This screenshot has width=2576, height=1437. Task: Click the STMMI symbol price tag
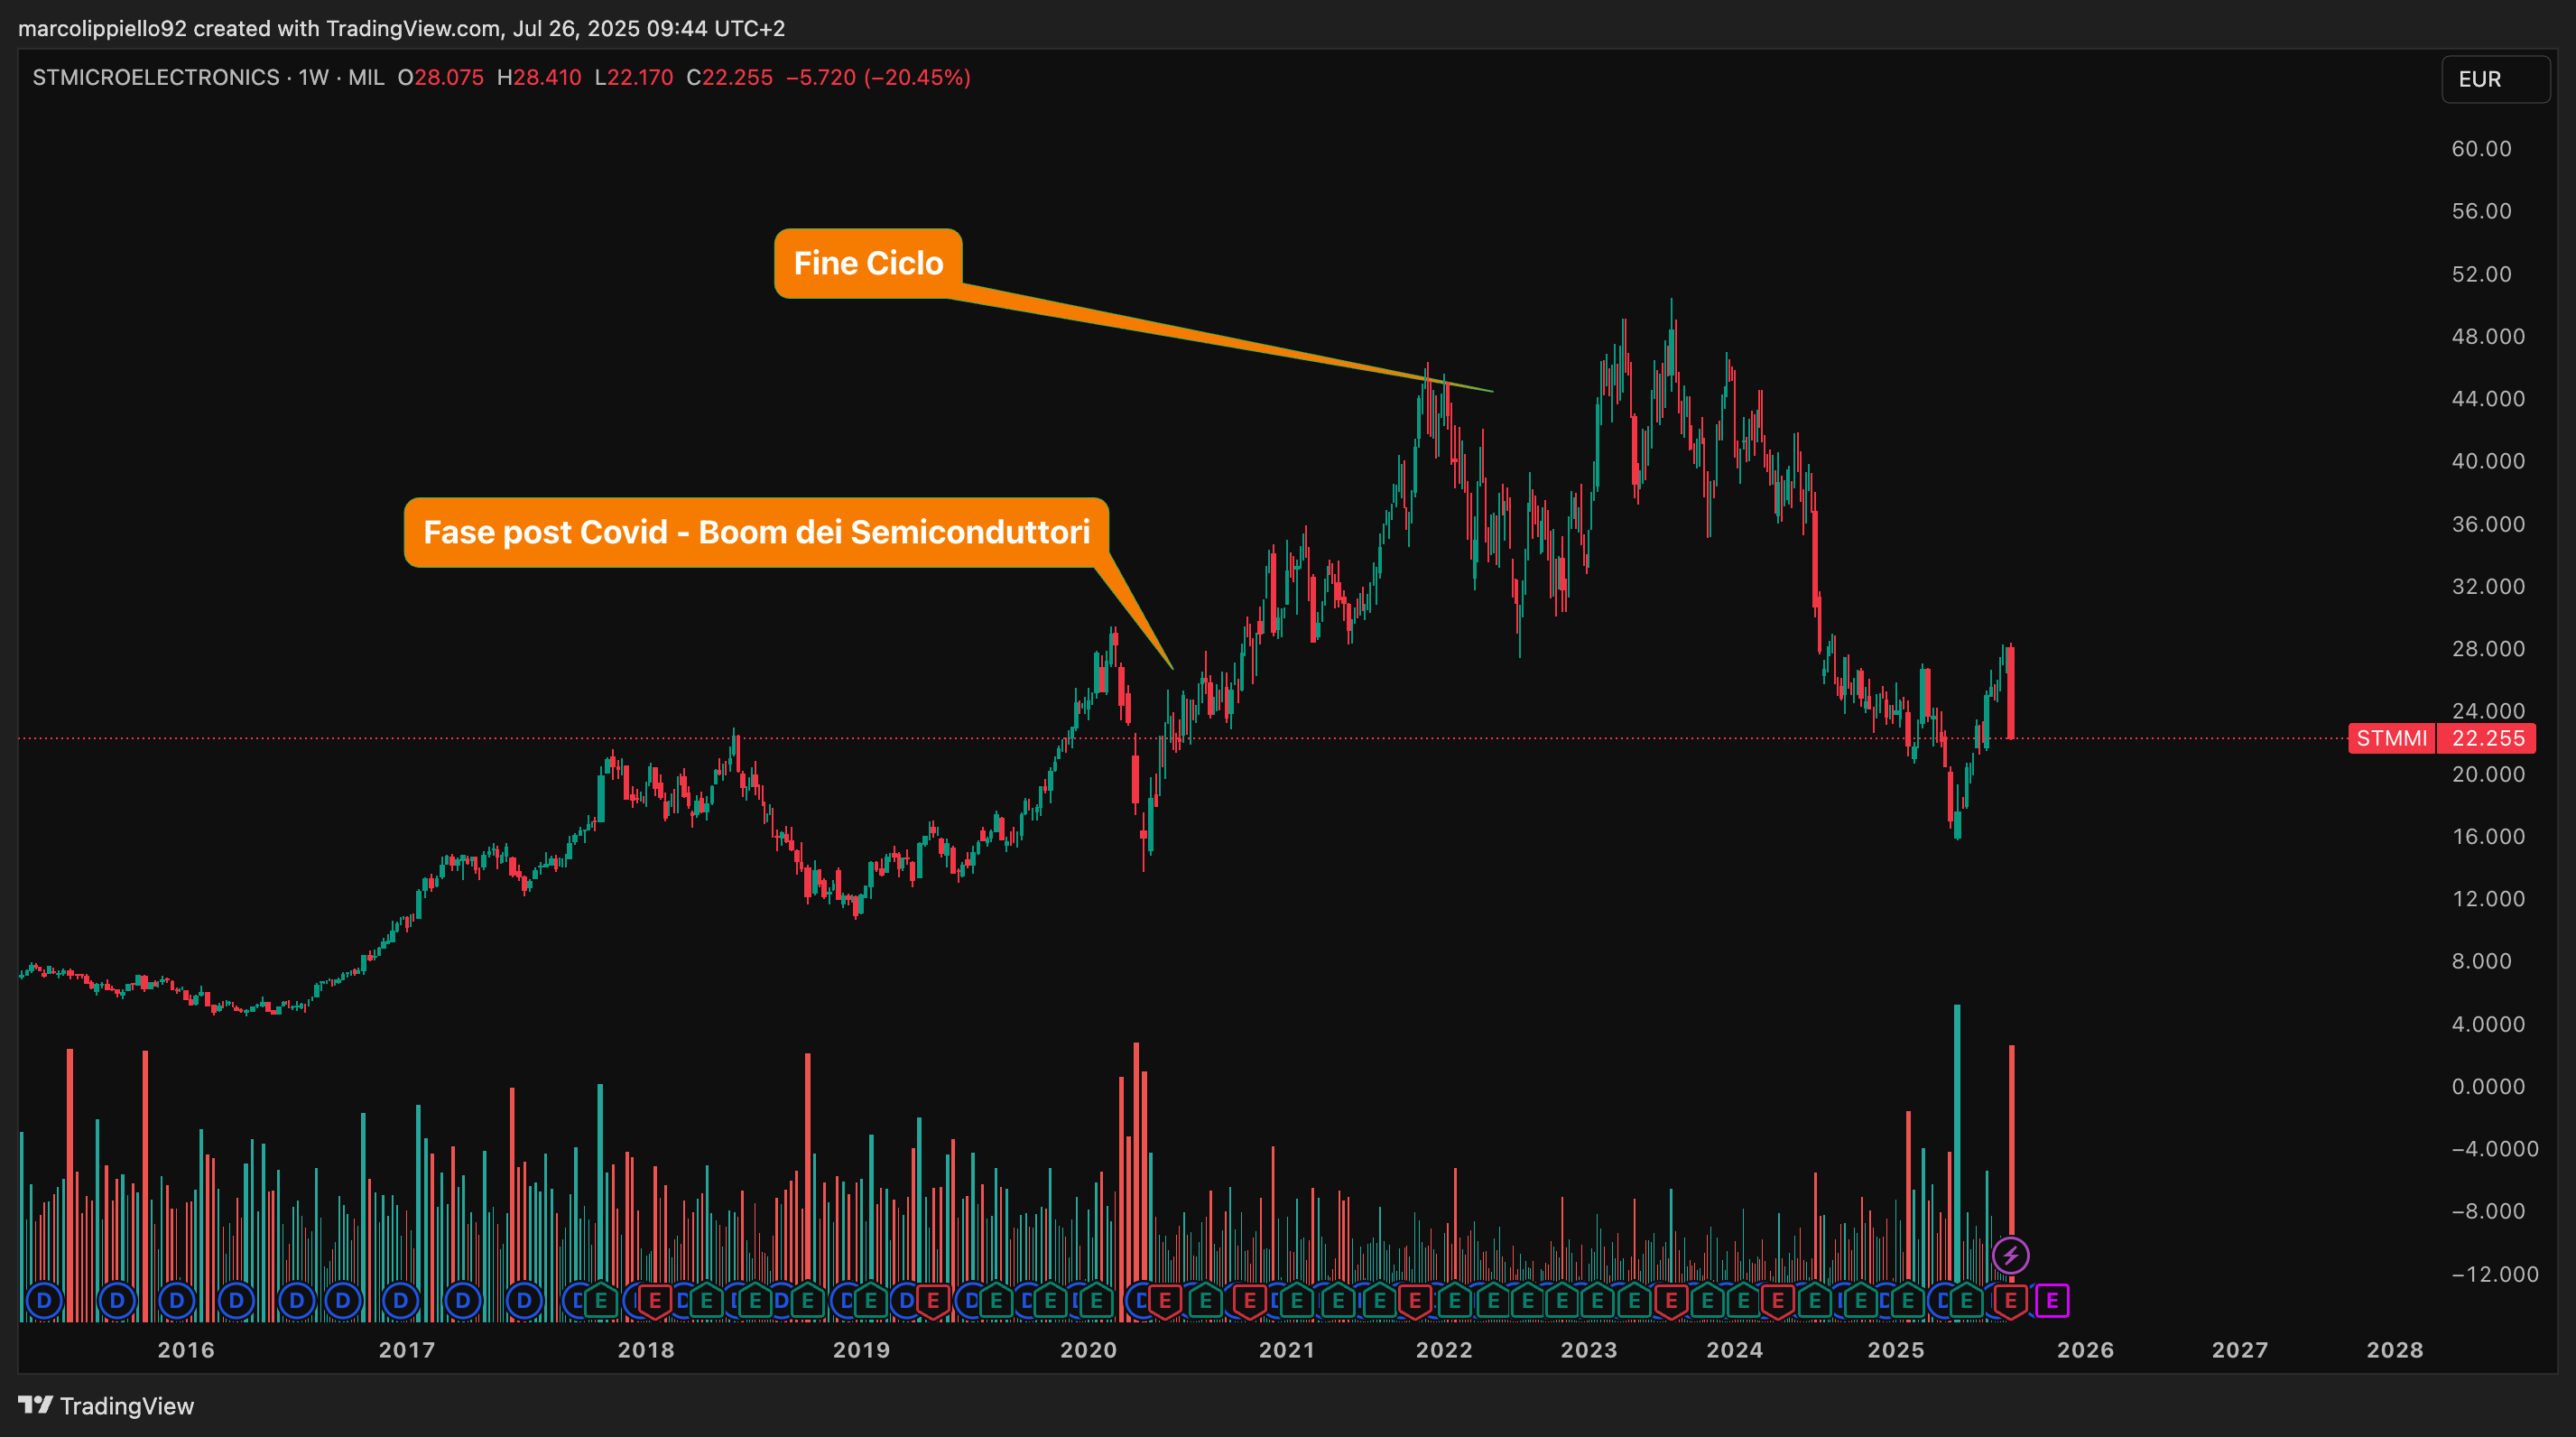pyautogui.click(x=2391, y=738)
